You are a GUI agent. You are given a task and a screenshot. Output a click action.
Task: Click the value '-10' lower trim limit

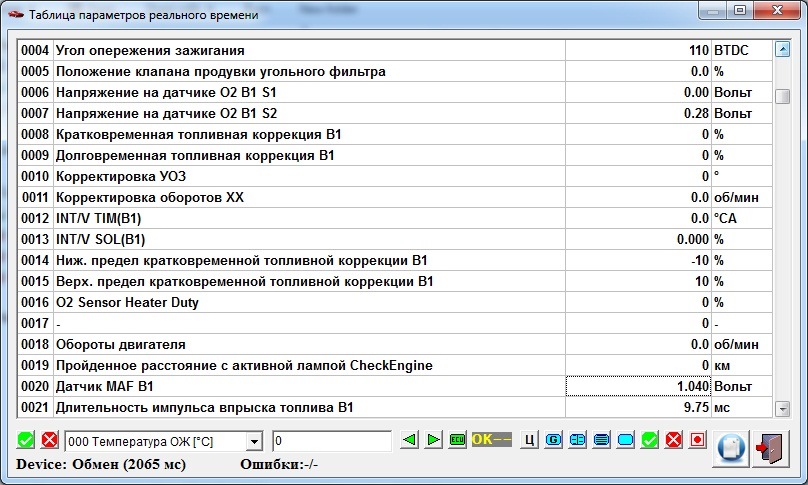pos(638,260)
